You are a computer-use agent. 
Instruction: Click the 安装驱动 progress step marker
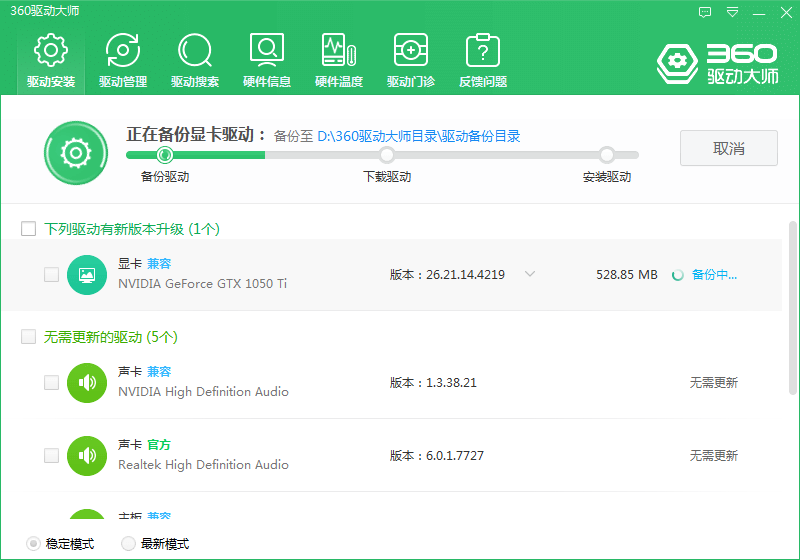pos(607,155)
